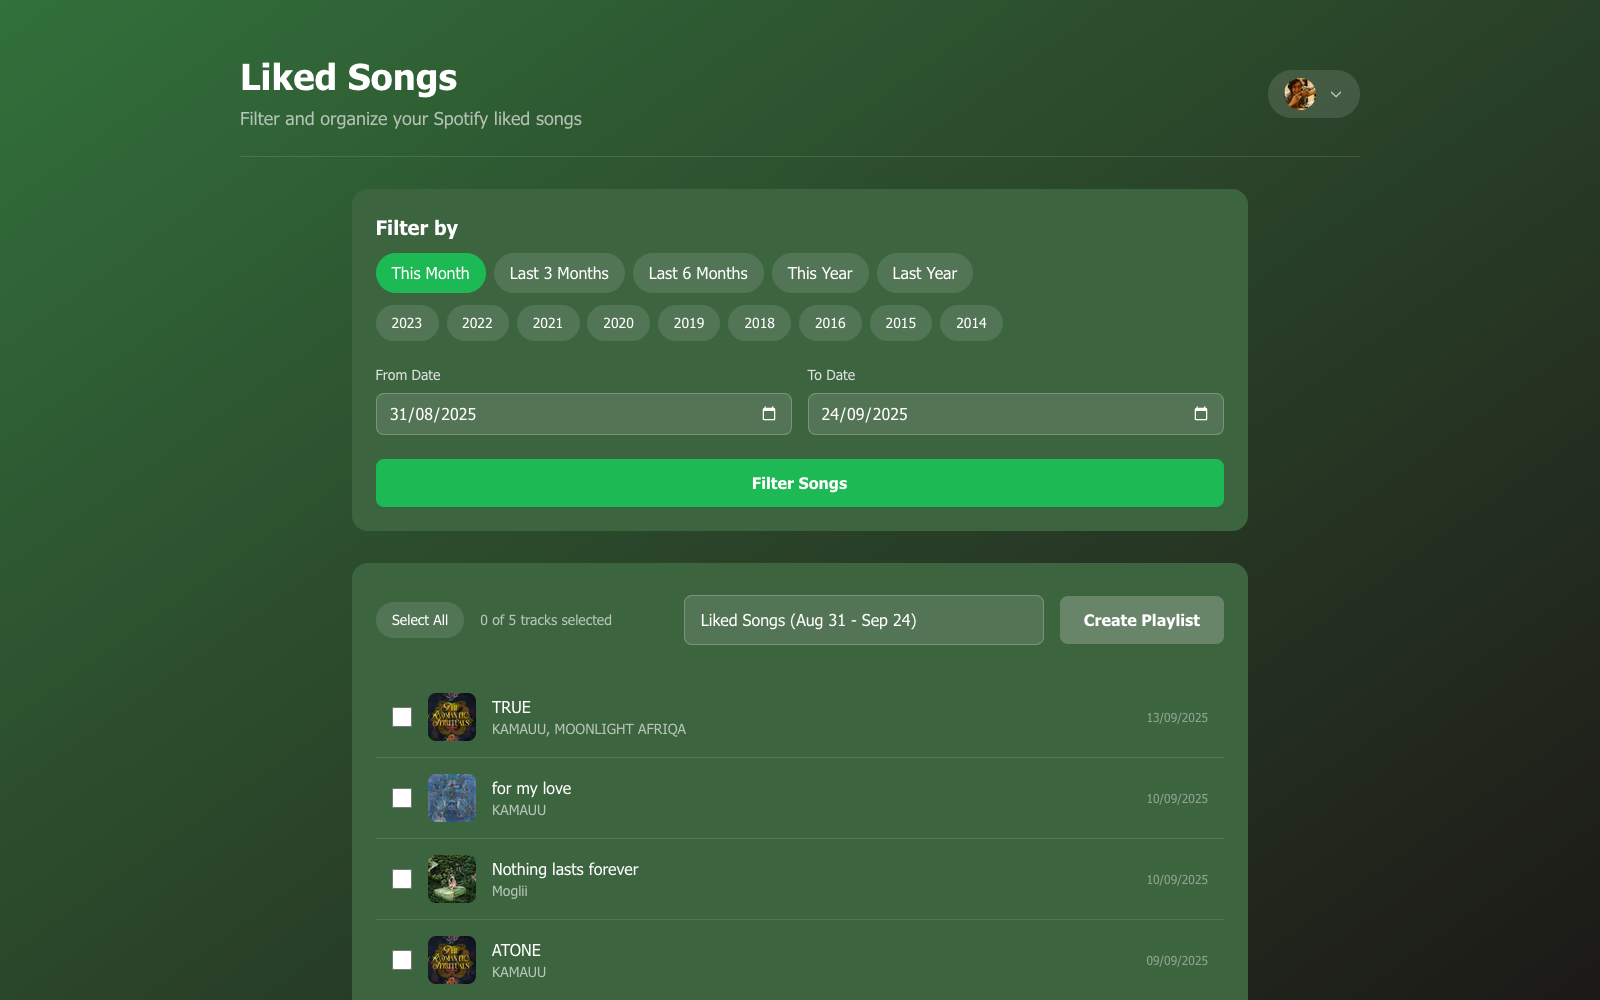Click the From Date input field
Viewport: 1600px width, 1000px height.
[x=584, y=414]
